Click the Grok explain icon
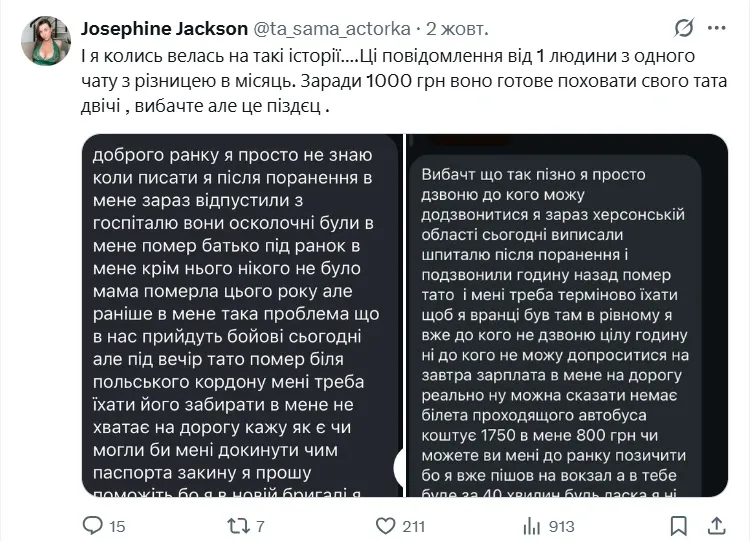The image size is (755, 541). coord(686,27)
